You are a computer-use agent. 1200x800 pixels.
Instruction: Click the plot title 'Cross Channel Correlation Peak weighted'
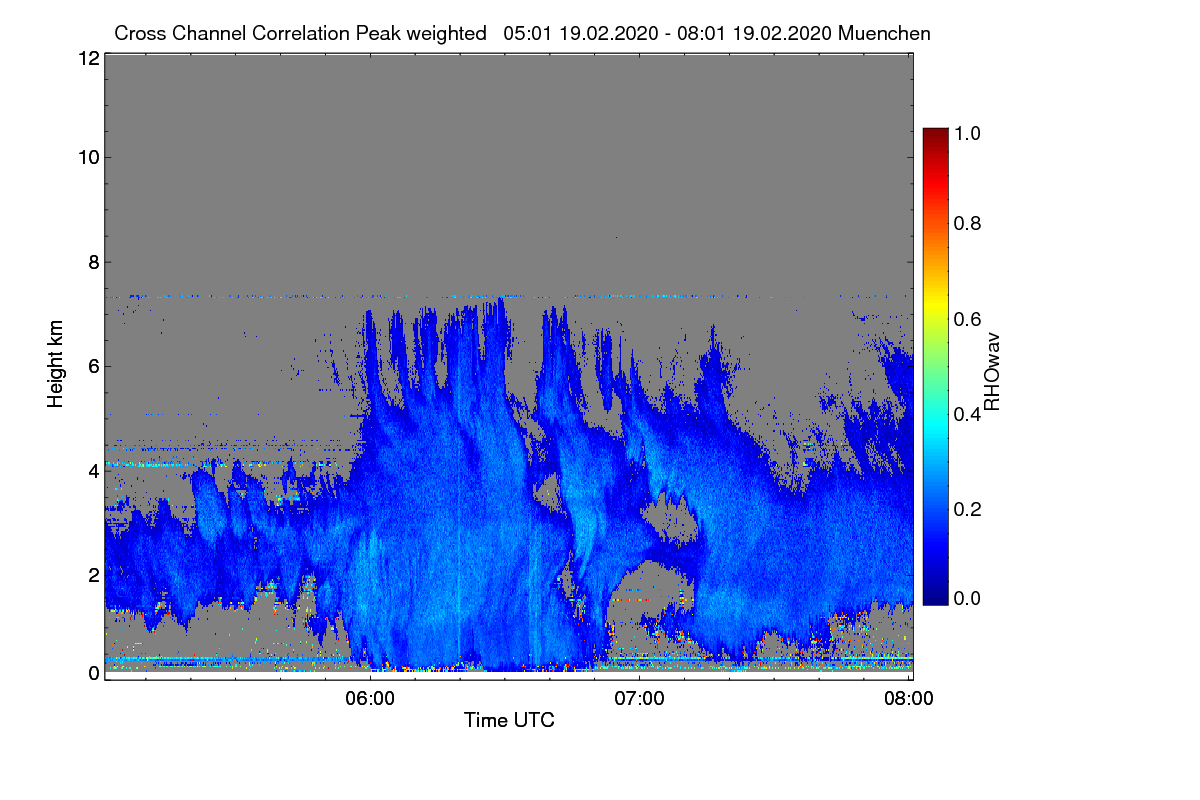[x=300, y=33]
